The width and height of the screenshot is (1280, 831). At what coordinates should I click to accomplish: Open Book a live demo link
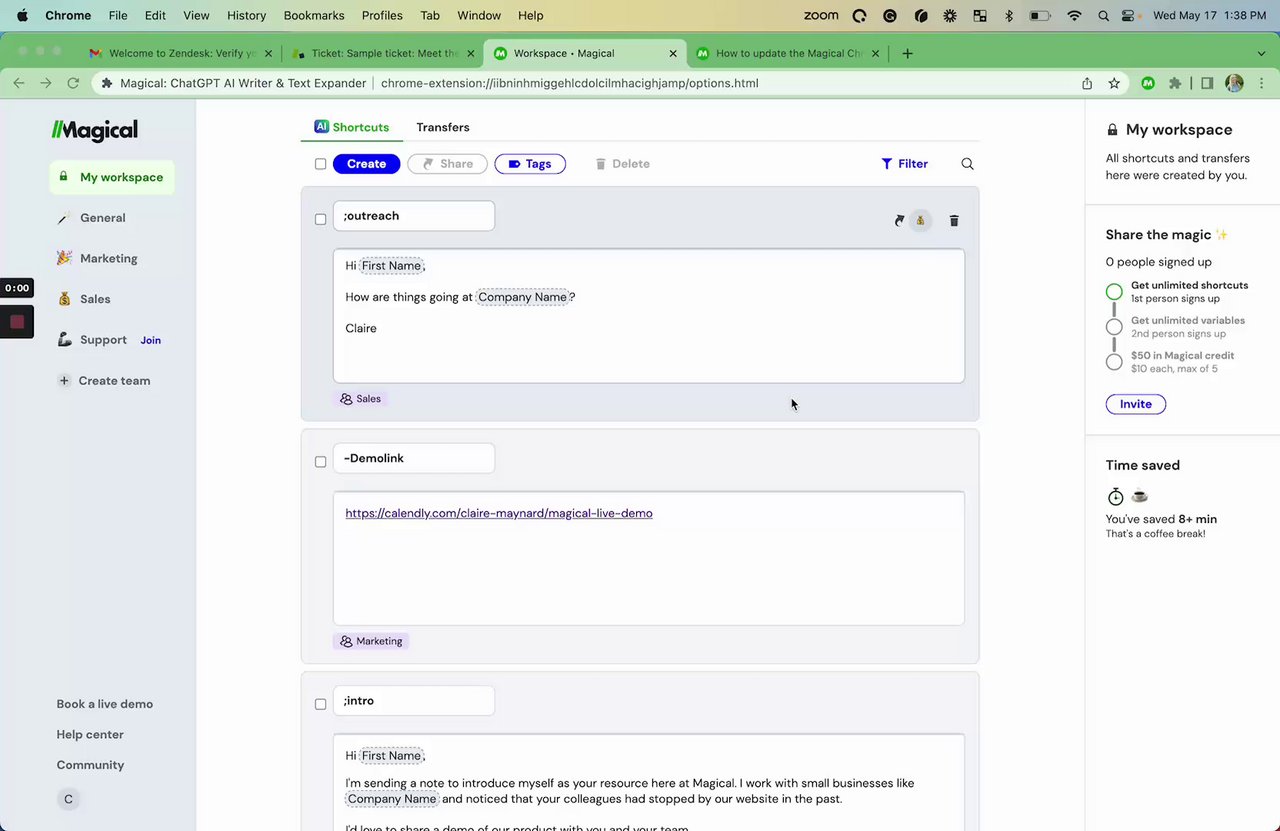tap(105, 704)
